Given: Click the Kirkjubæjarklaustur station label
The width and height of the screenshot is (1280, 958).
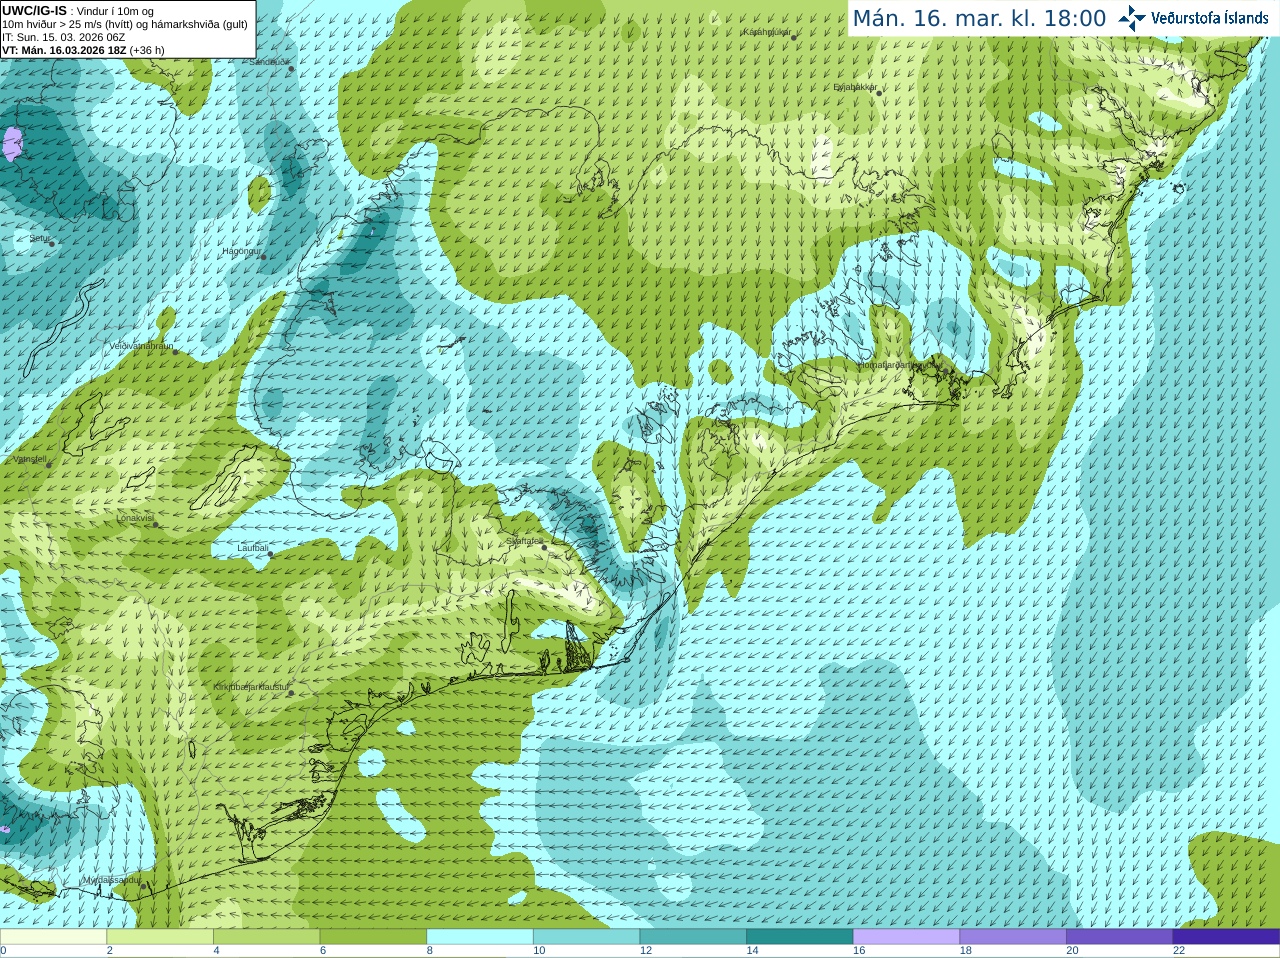Looking at the screenshot, I should (251, 687).
